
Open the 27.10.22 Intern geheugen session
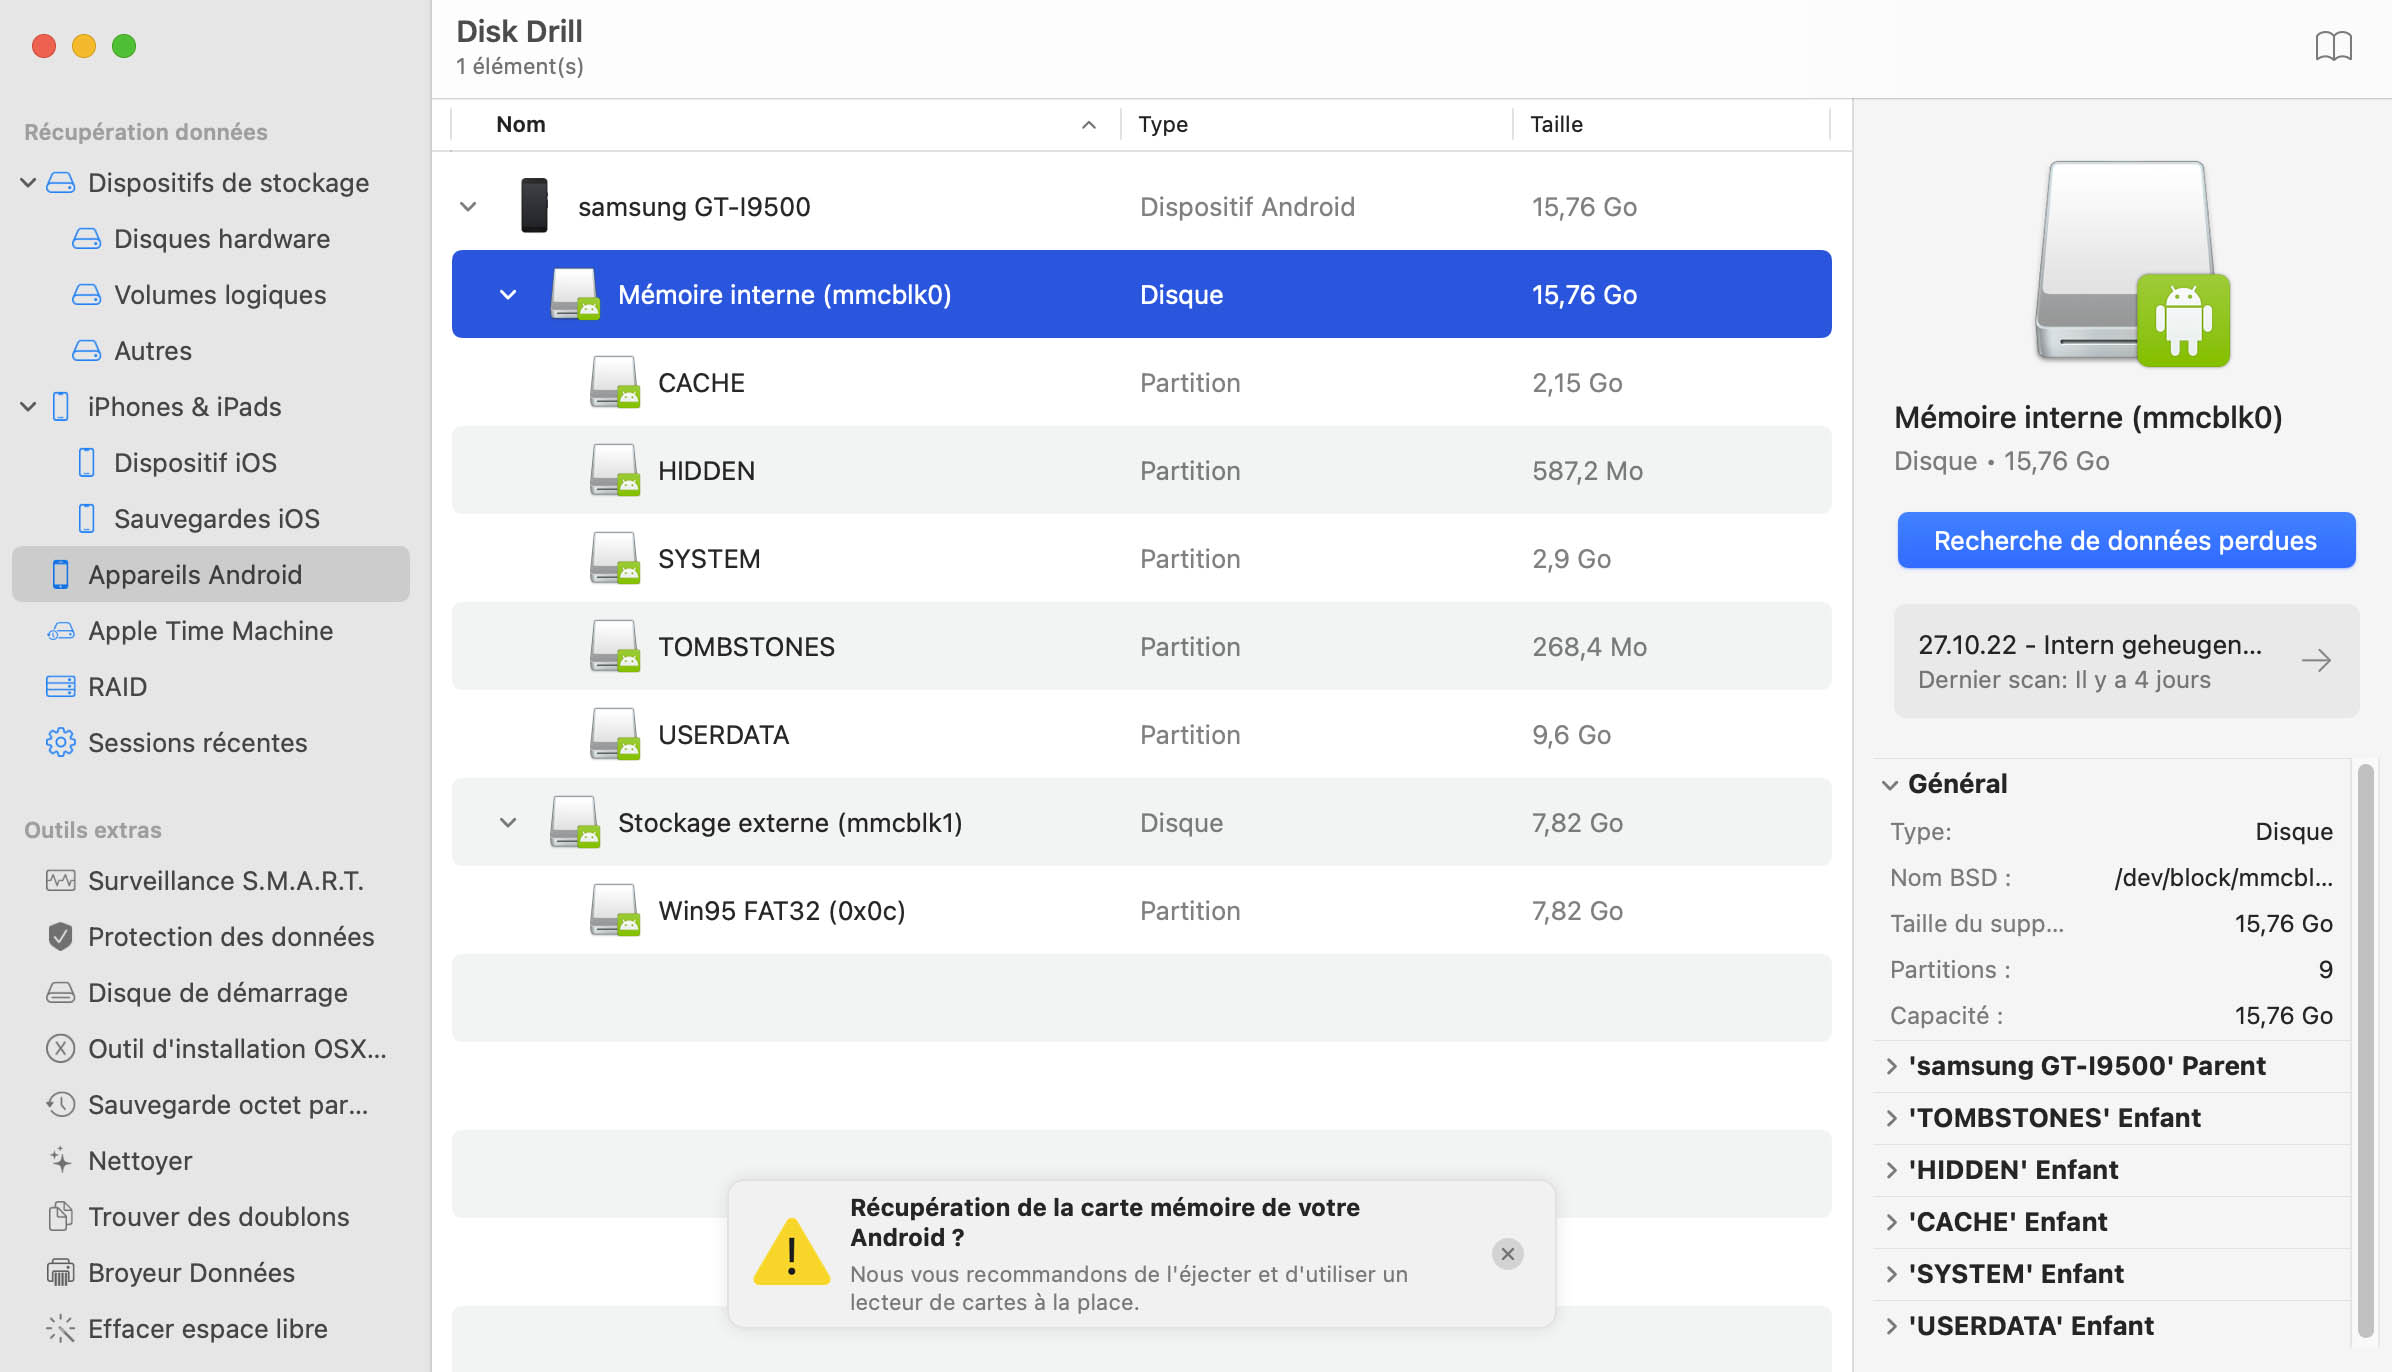(x=2126, y=661)
